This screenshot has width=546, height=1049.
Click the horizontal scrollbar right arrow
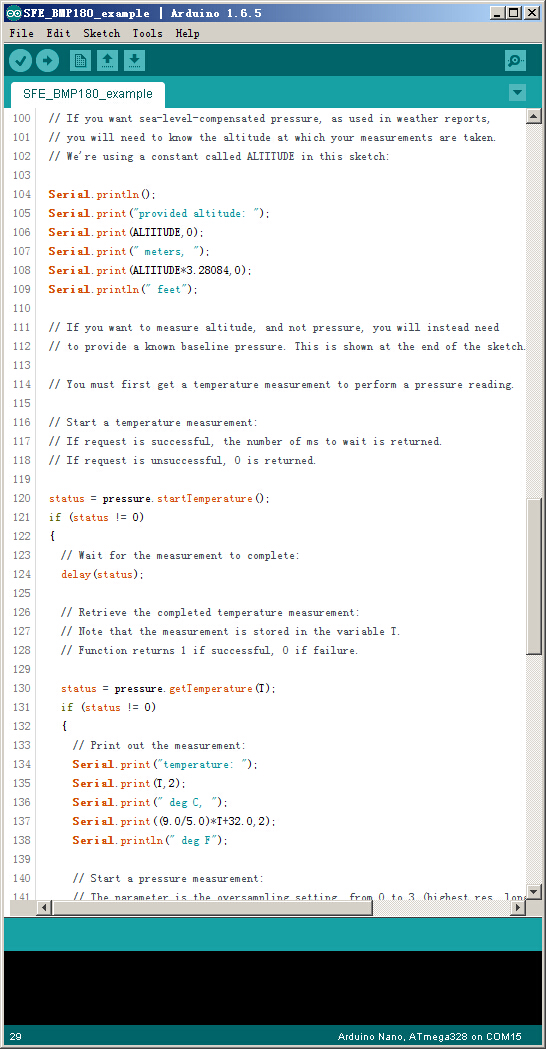517,908
